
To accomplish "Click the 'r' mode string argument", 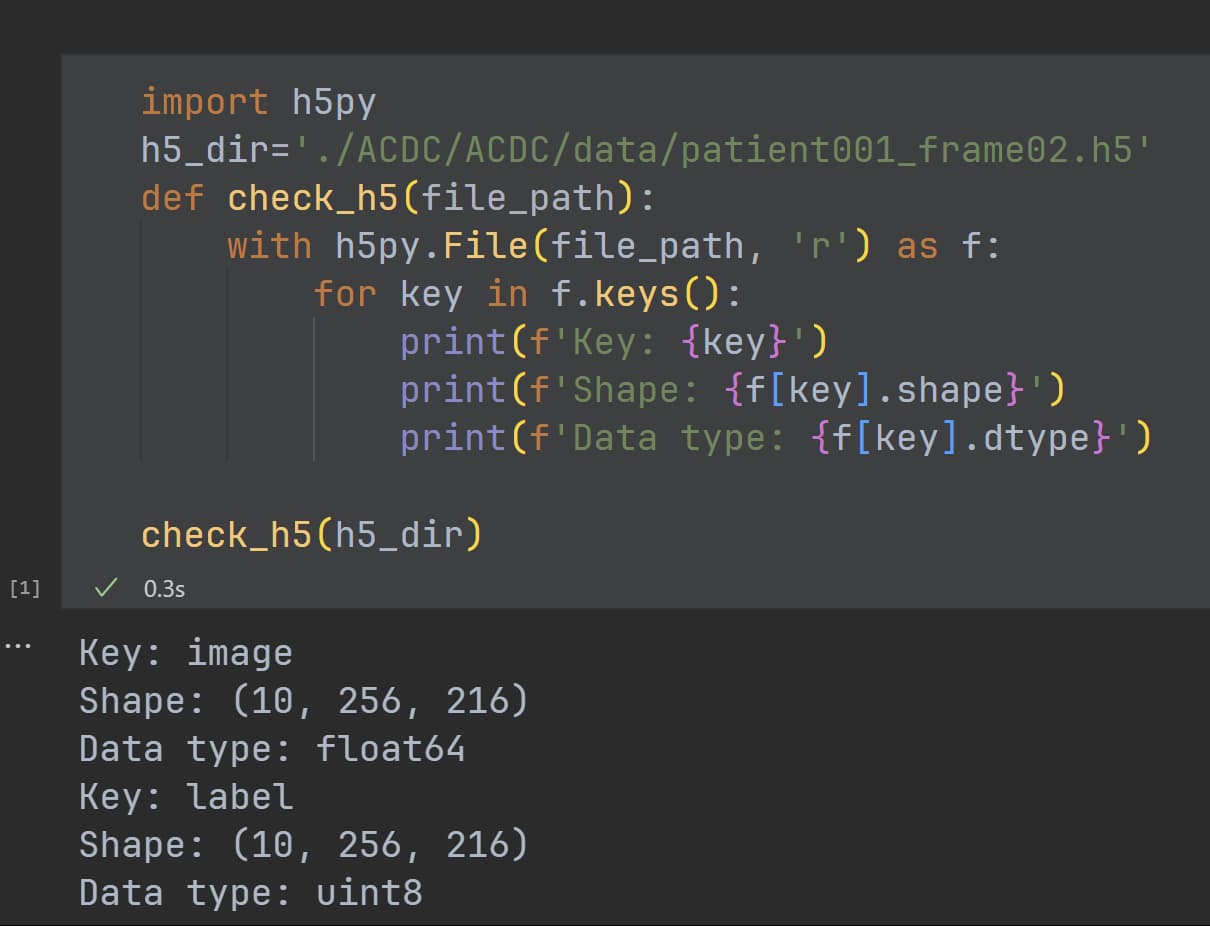I will [x=819, y=246].
